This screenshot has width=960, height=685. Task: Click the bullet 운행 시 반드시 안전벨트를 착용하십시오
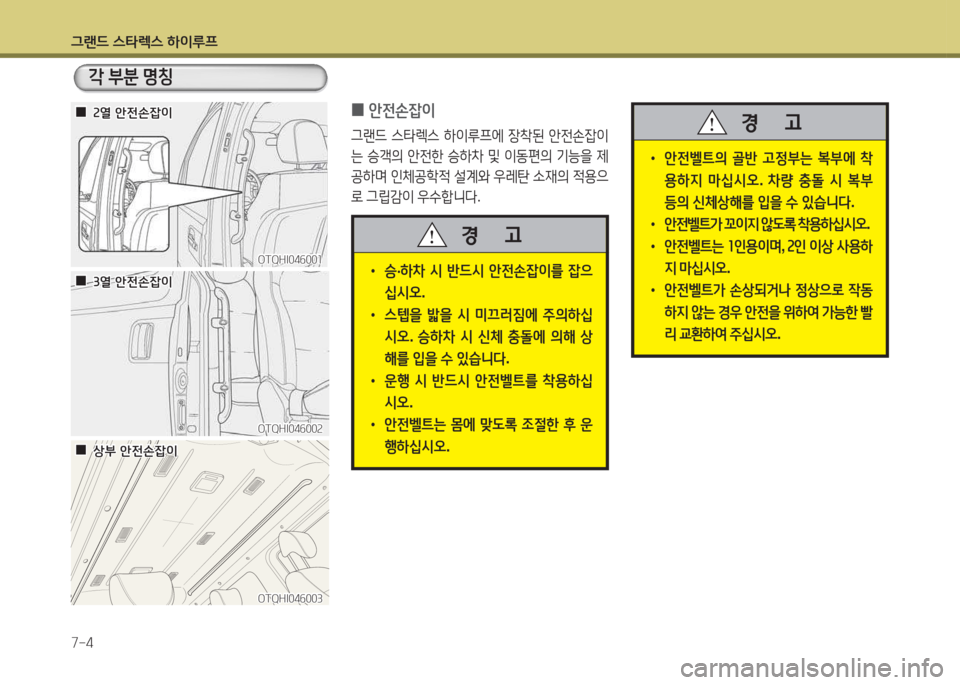482,391
